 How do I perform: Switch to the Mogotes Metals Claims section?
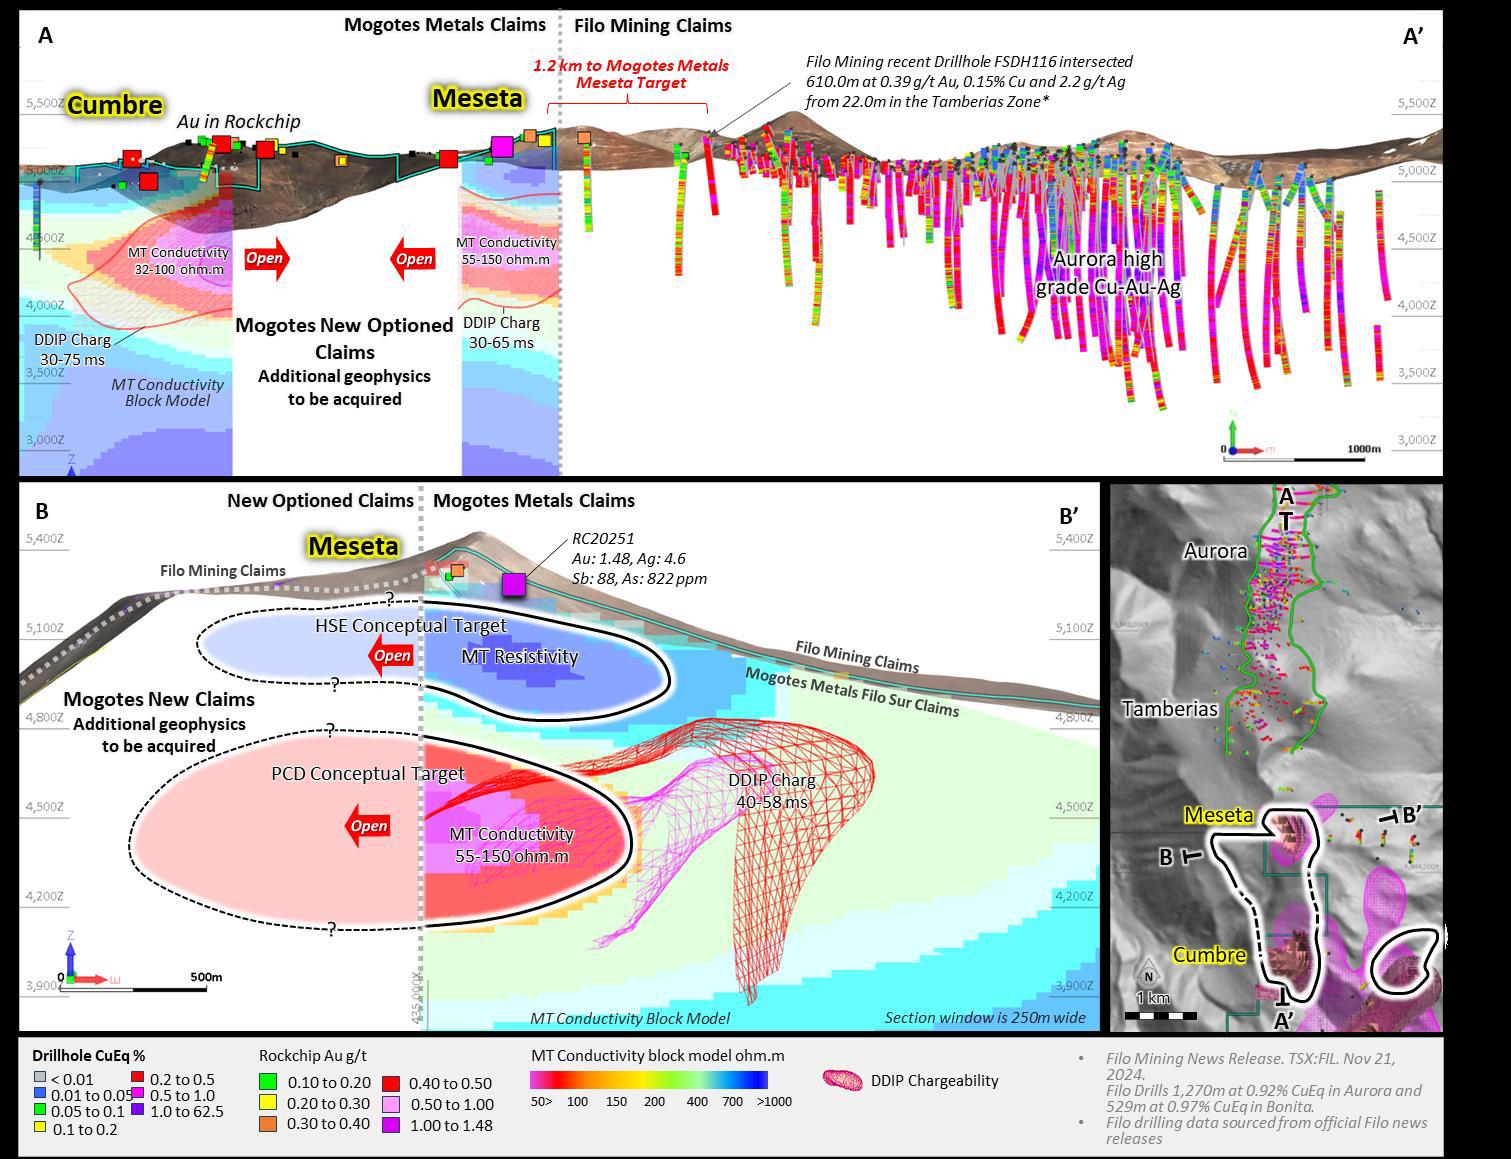[x=446, y=25]
